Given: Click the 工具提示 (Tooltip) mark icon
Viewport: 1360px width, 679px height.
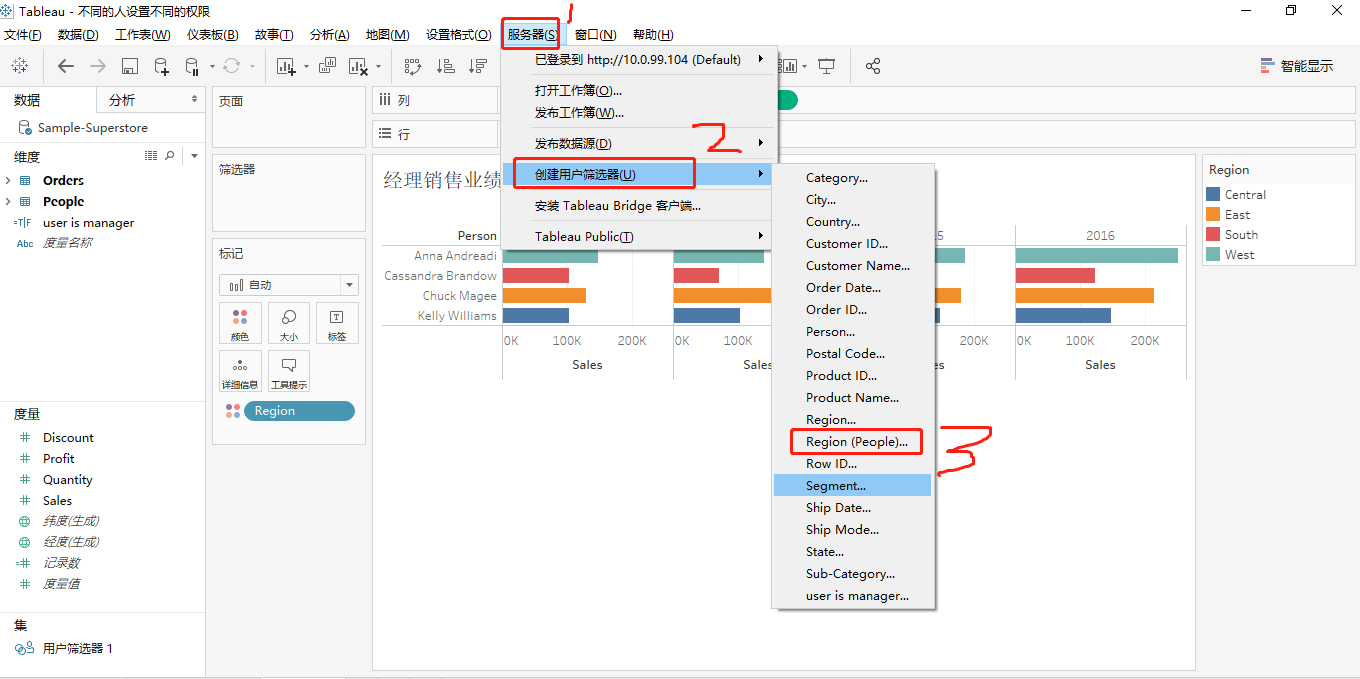Looking at the screenshot, I should tap(288, 370).
